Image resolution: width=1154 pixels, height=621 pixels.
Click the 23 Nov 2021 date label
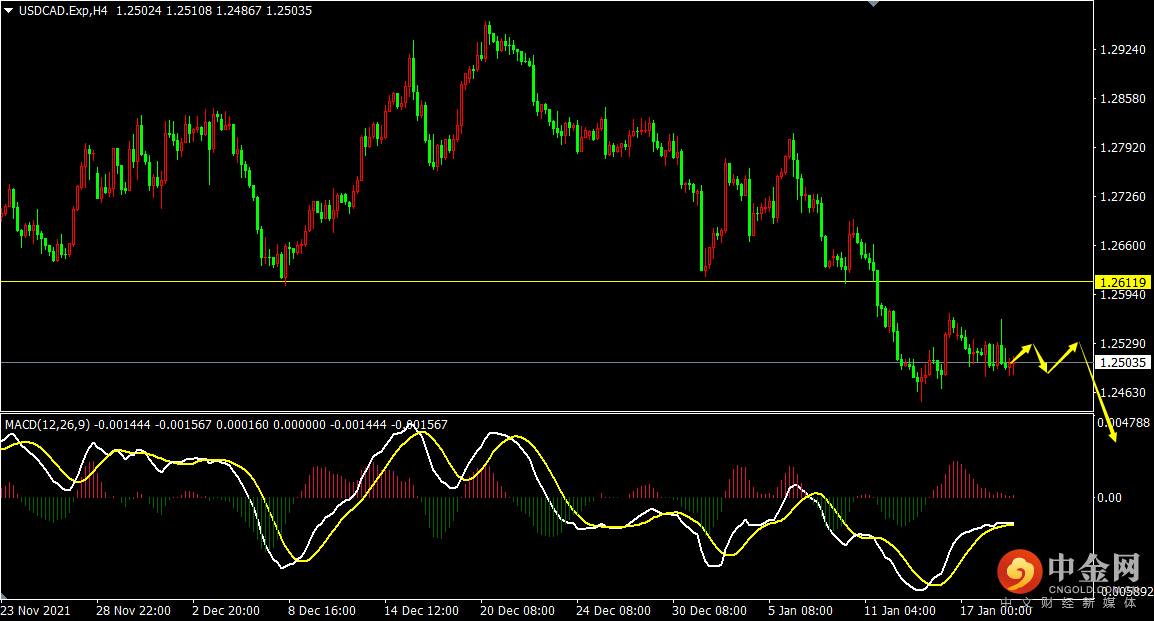click(36, 610)
